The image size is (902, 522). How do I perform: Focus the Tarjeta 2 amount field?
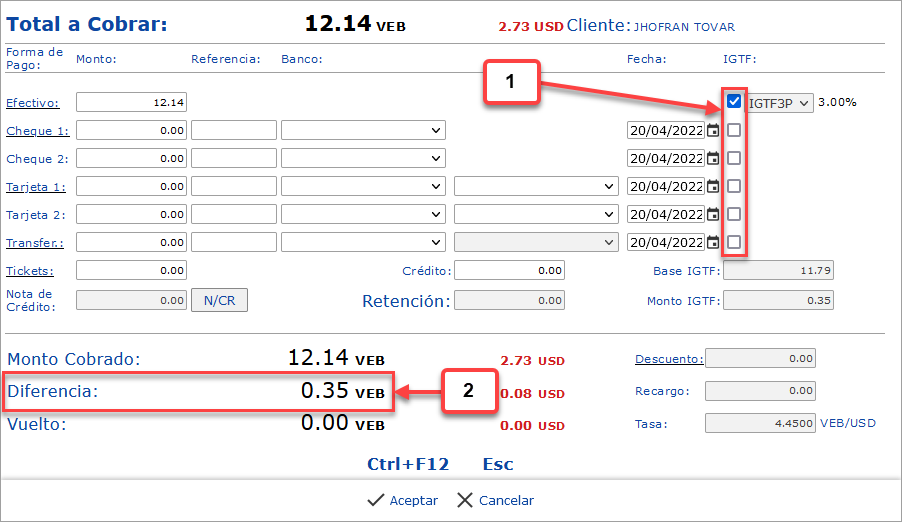pyautogui.click(x=131, y=214)
